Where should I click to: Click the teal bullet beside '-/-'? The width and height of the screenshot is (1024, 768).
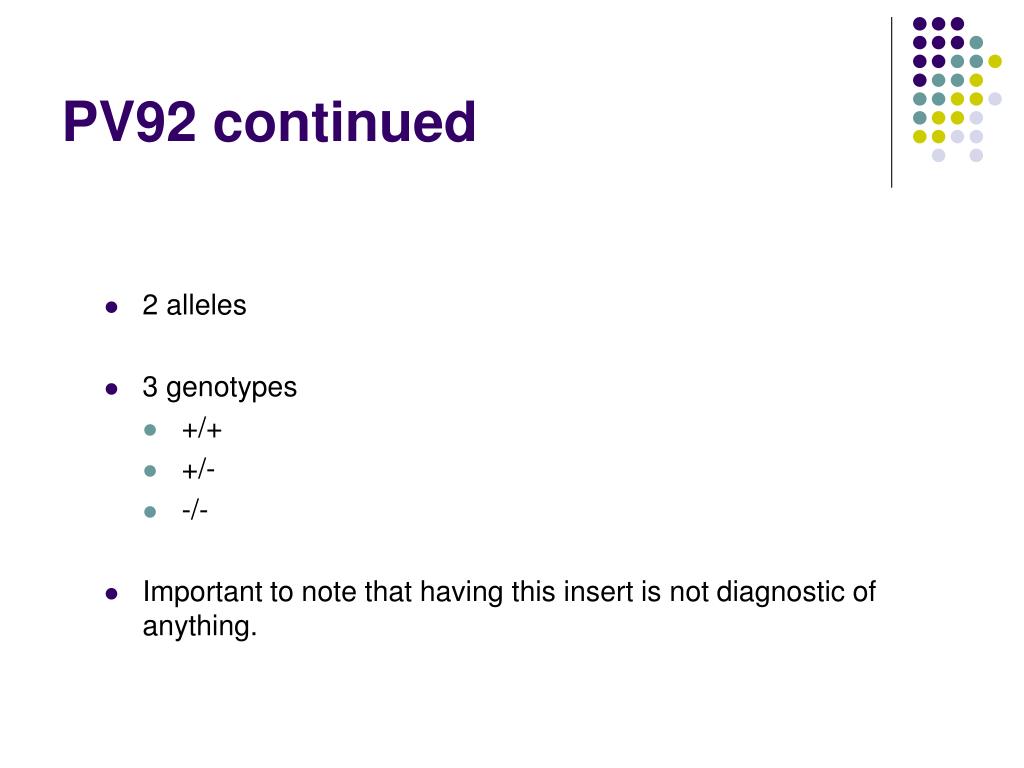pyautogui.click(x=150, y=512)
